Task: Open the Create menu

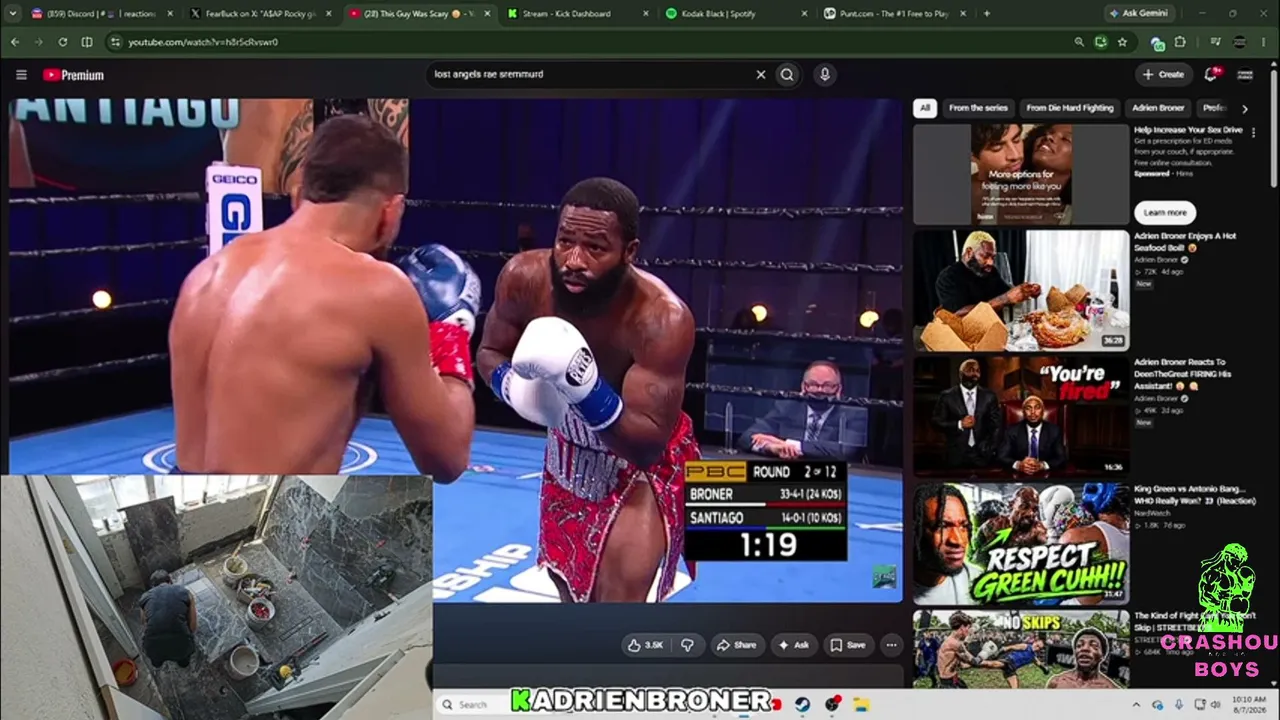Action: tap(1164, 74)
